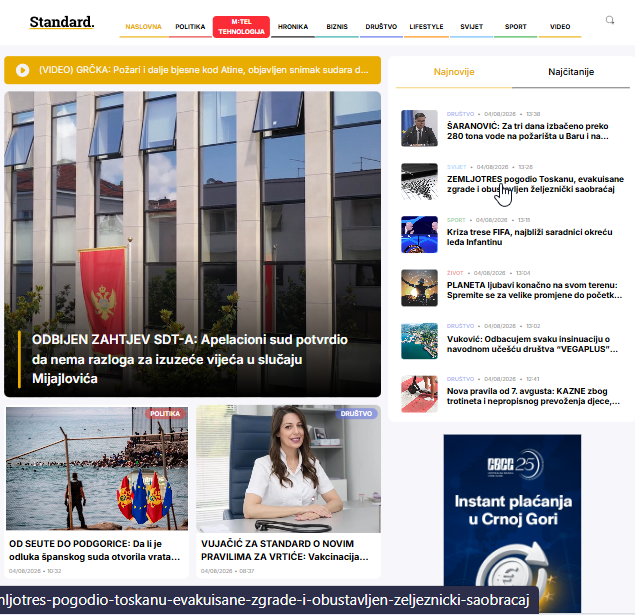The image size is (635, 615).
Task: Click the scooter trotinet thumbnail
Action: click(x=419, y=394)
